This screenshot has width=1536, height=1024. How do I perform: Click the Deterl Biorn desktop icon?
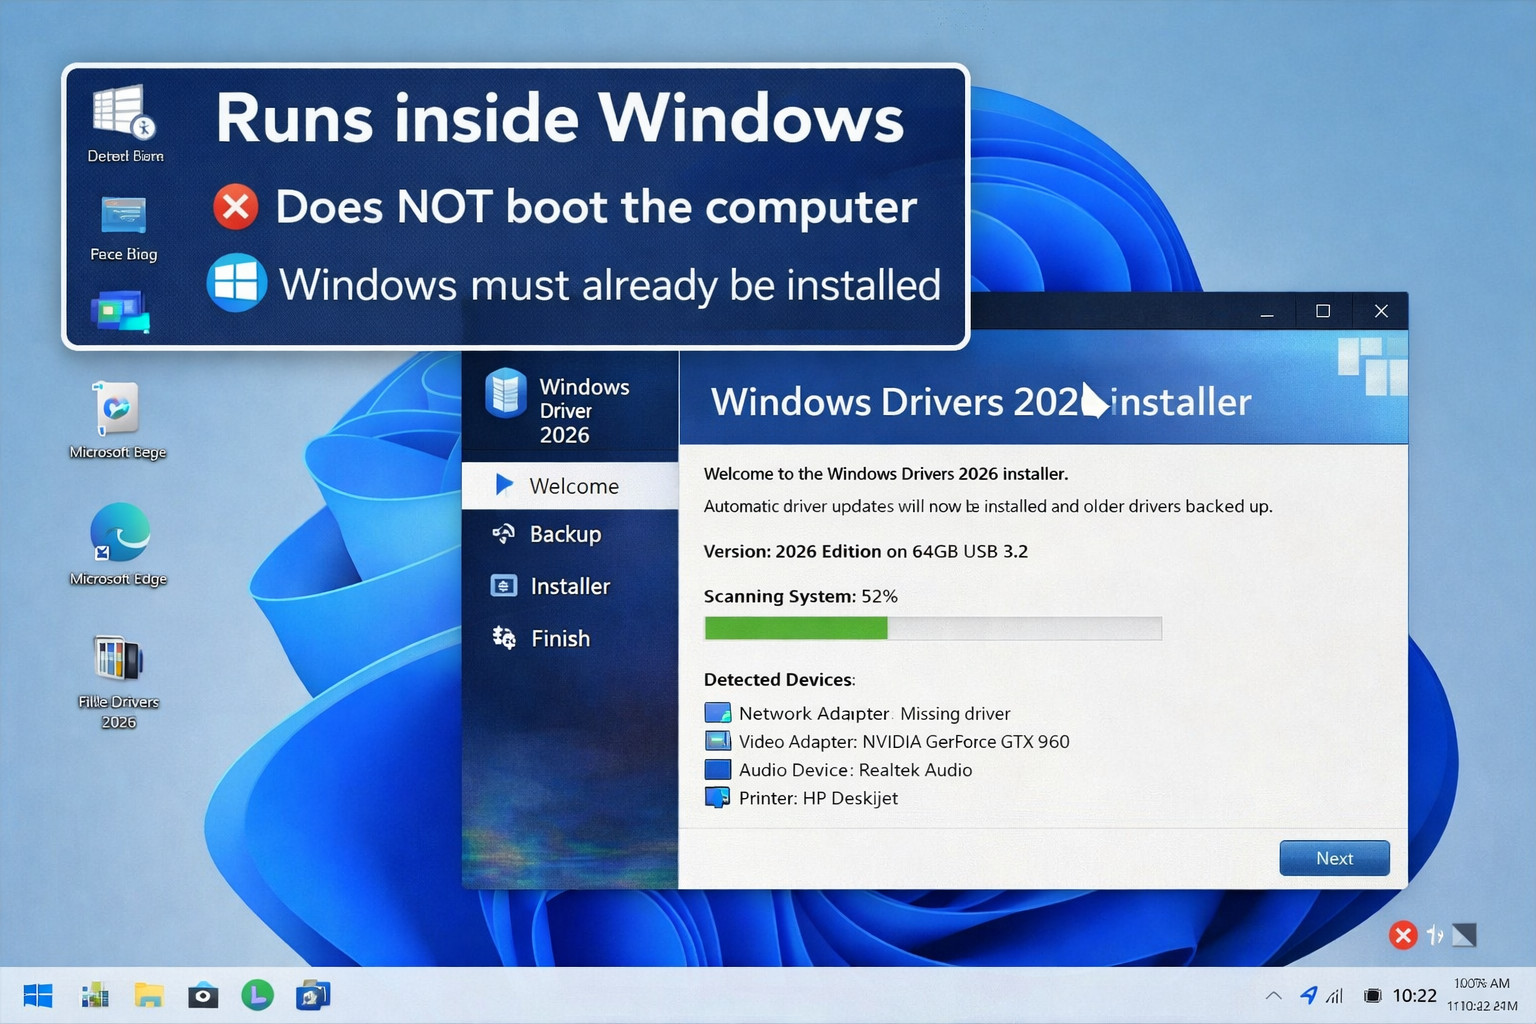[125, 124]
